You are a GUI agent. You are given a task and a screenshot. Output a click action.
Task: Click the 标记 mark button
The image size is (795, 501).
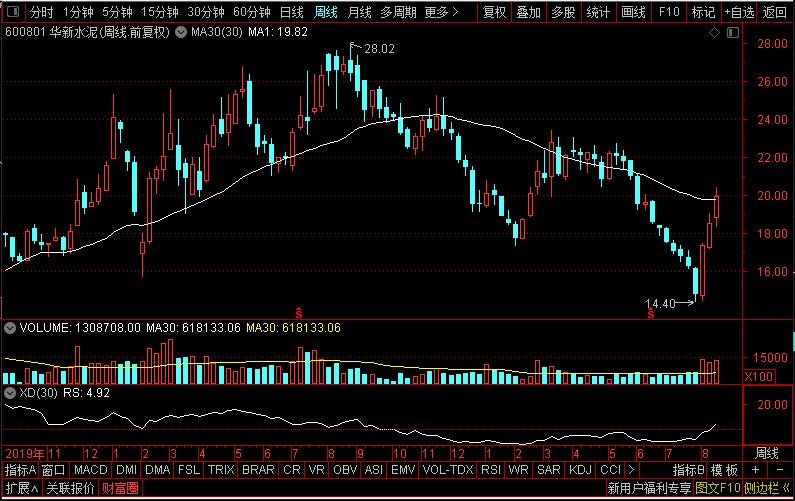[703, 12]
